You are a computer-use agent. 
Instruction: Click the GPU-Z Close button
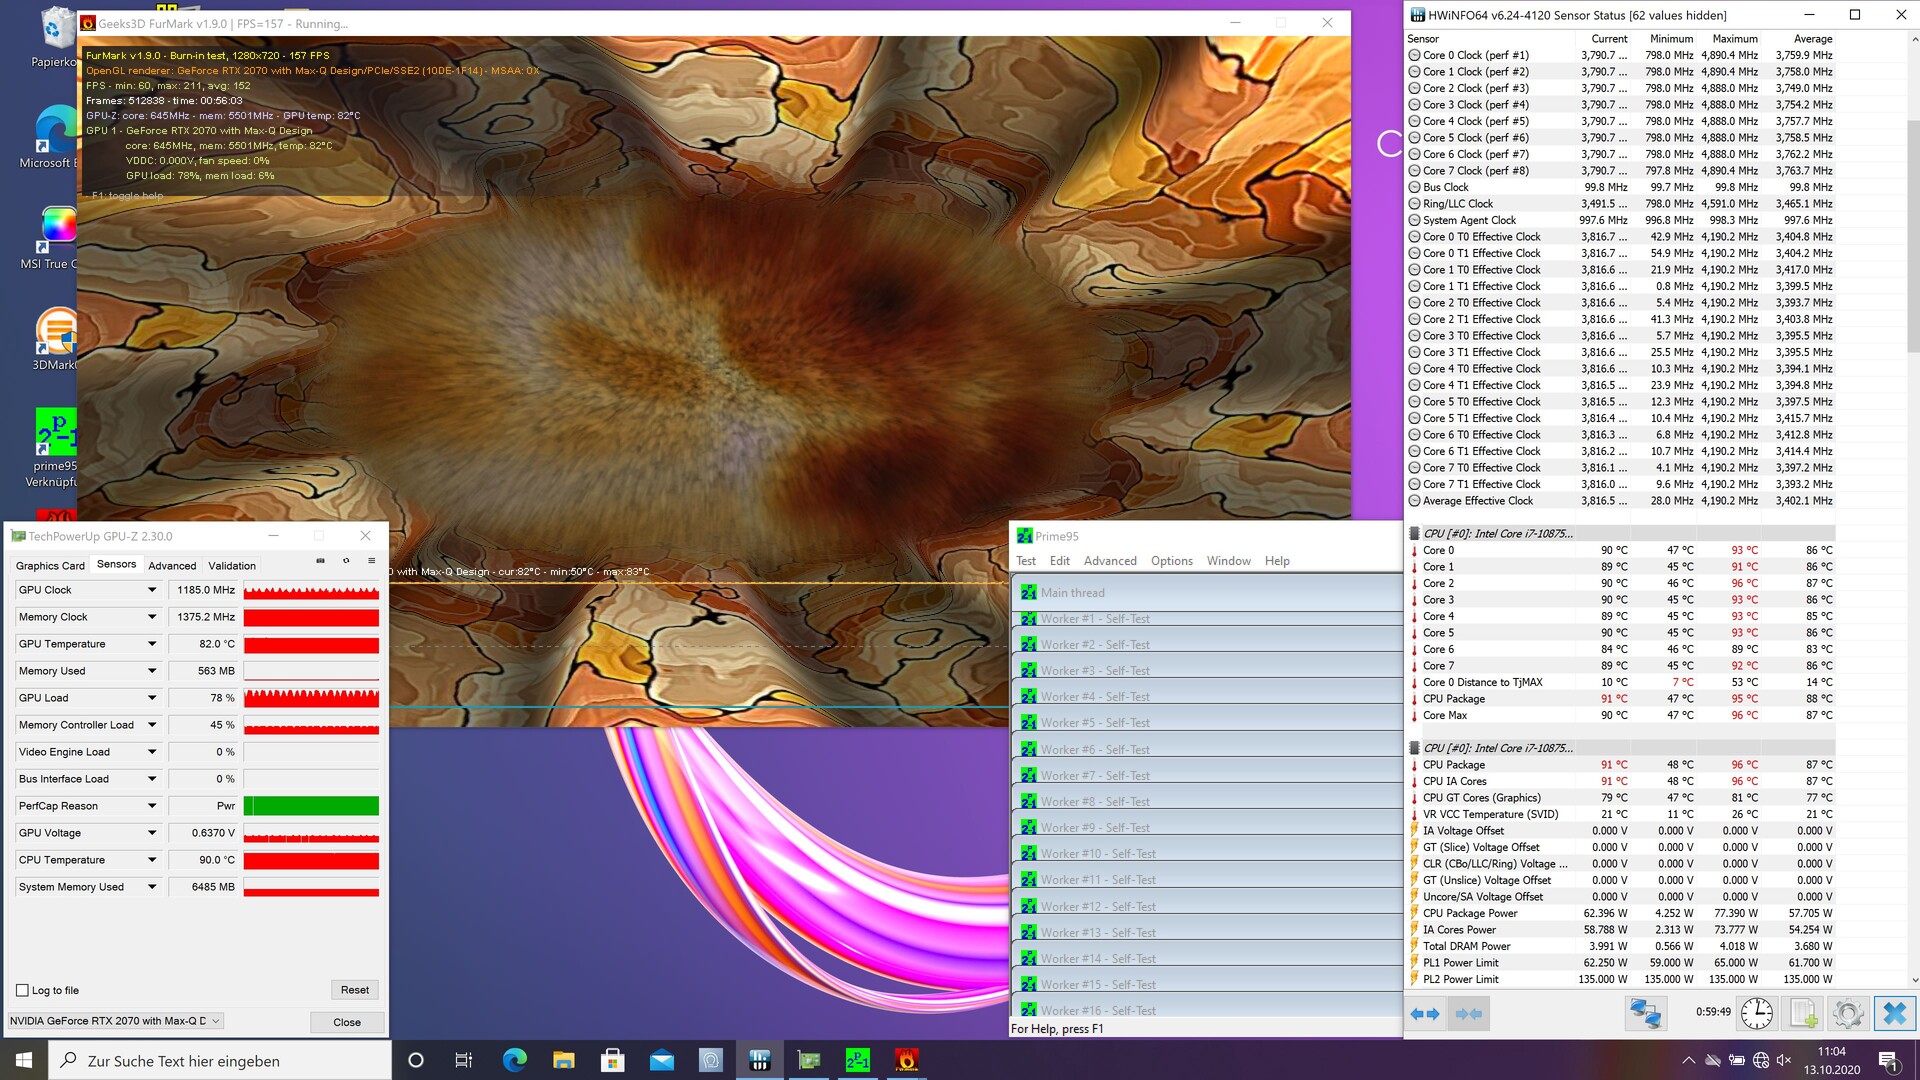(347, 1022)
